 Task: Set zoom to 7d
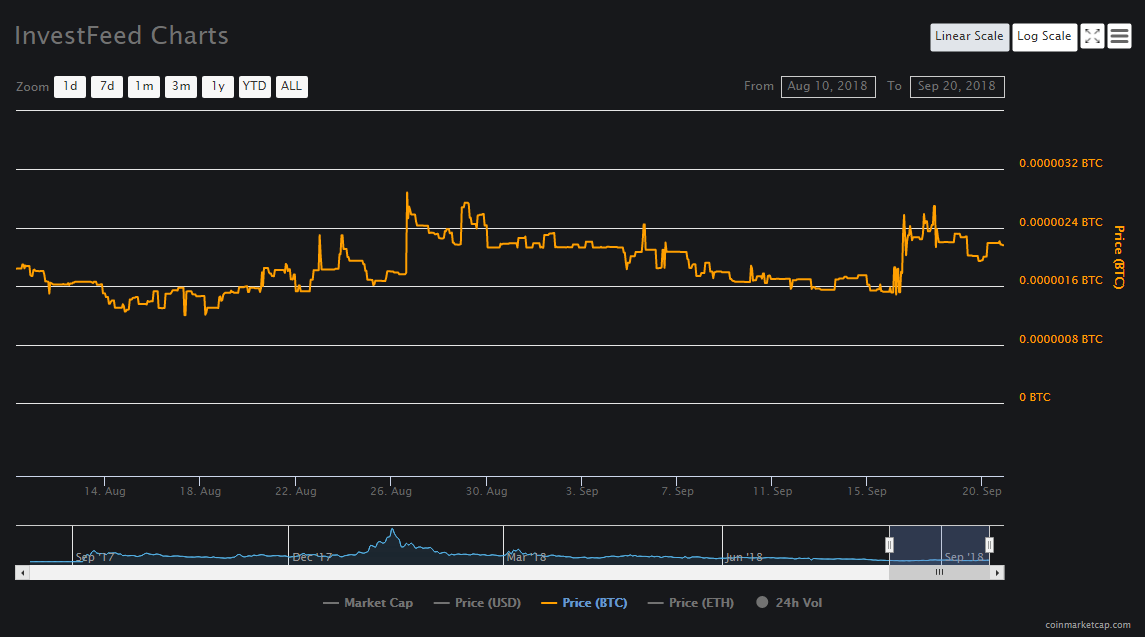(107, 86)
